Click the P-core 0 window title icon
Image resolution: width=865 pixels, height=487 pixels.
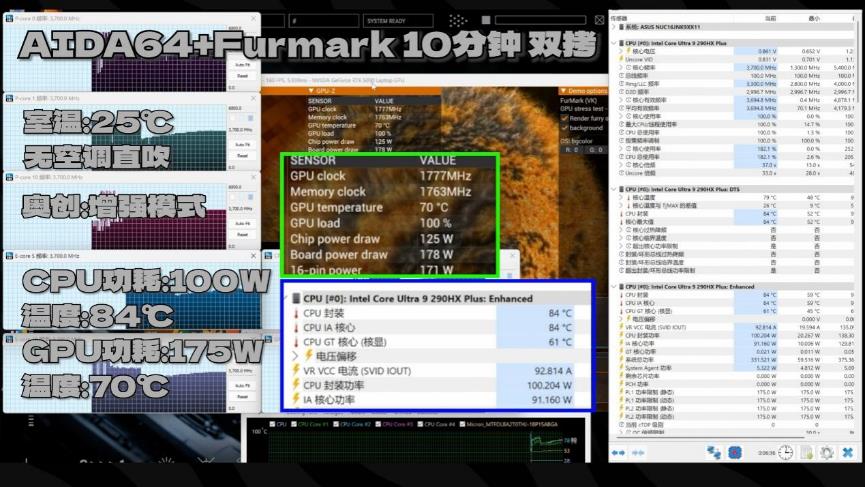coord(9,18)
